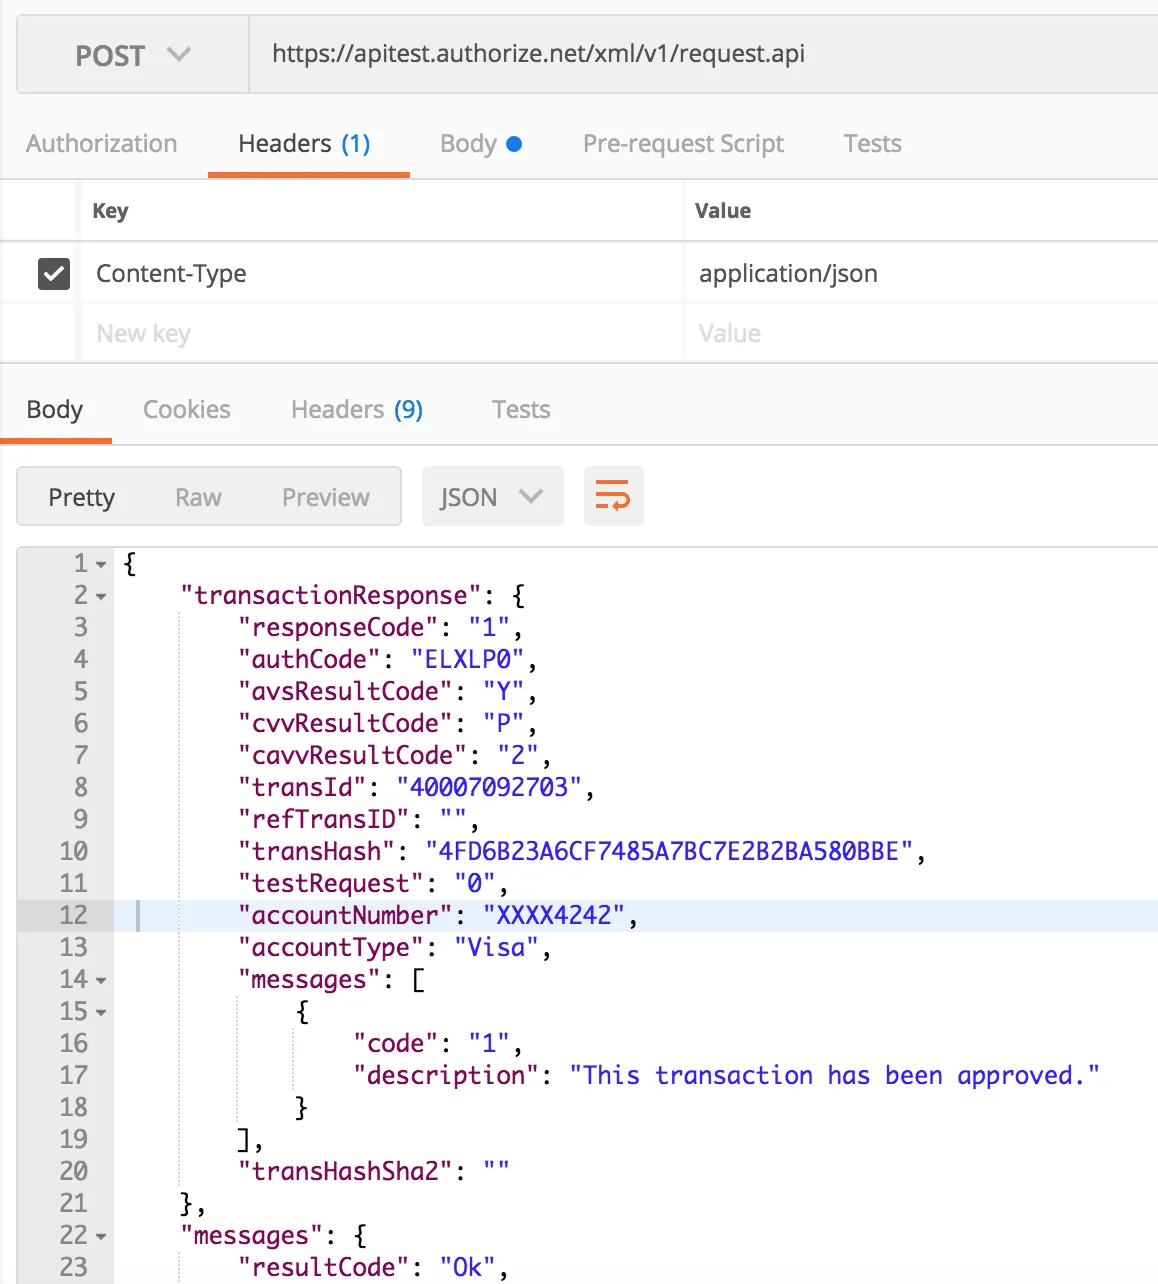
Task: Switch to Preview response view
Action: pyautogui.click(x=325, y=497)
